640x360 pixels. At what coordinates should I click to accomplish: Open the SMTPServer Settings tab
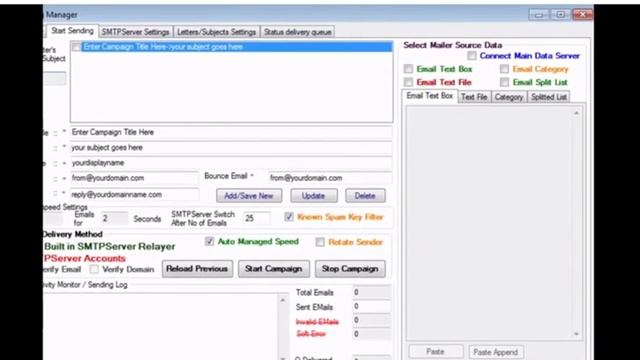tap(135, 32)
